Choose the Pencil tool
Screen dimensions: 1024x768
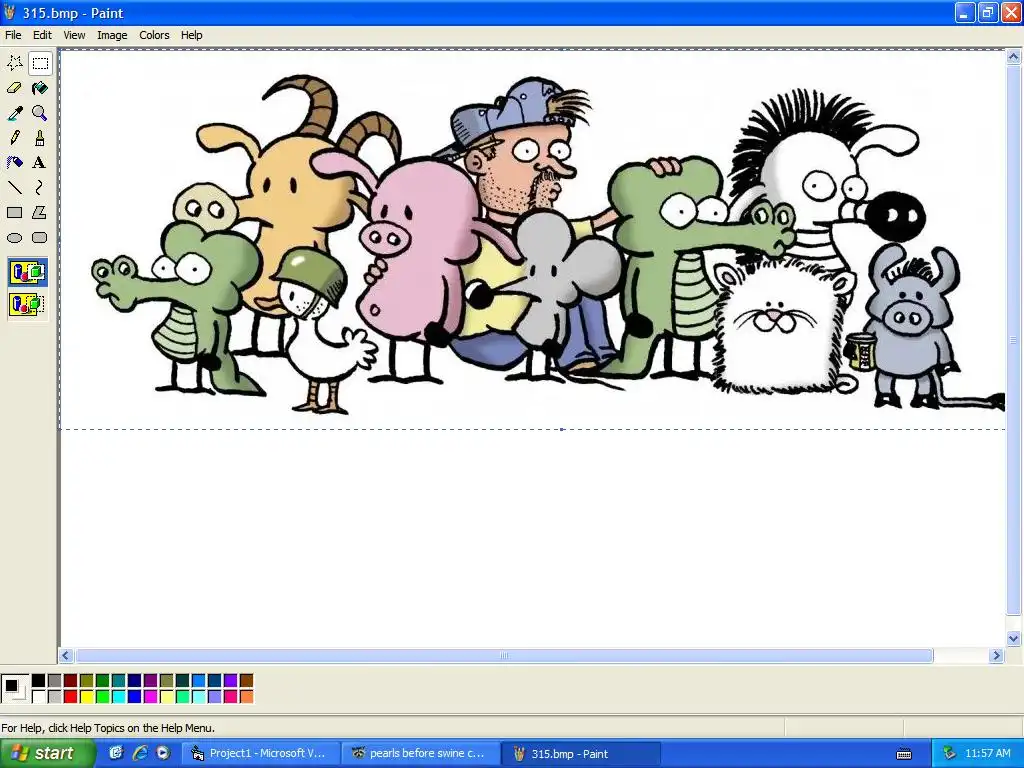click(x=14, y=138)
